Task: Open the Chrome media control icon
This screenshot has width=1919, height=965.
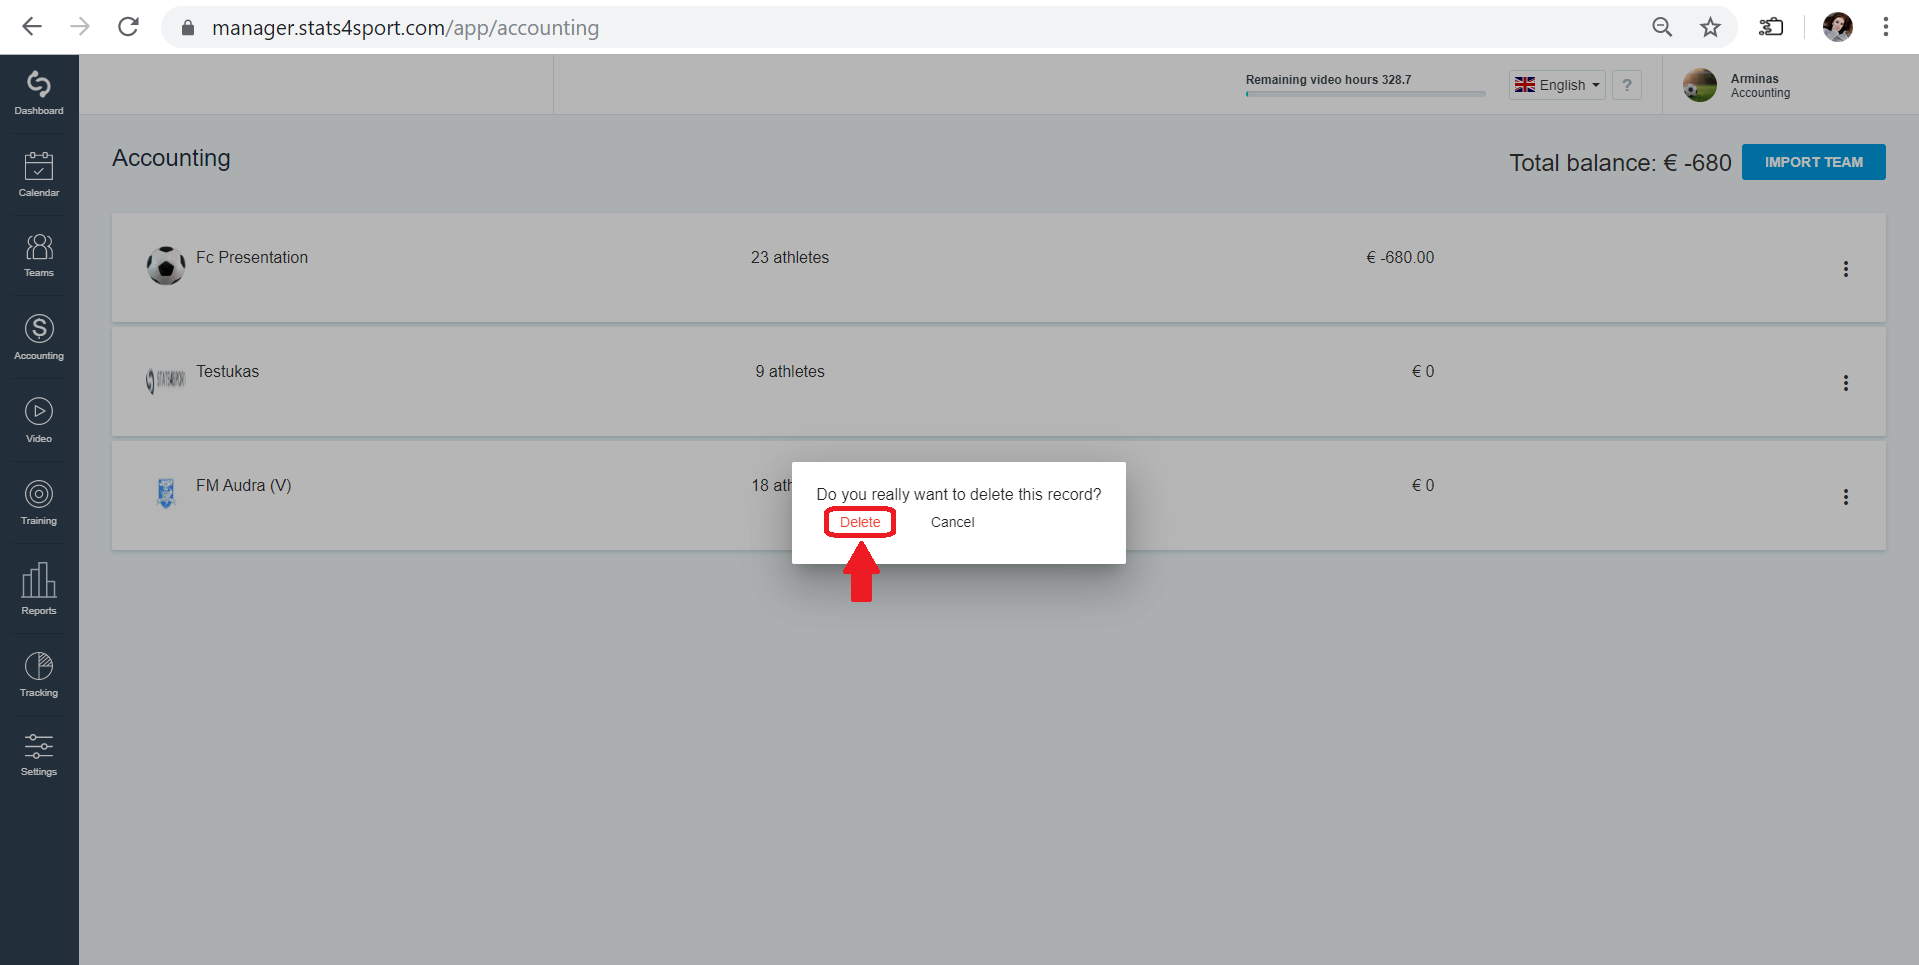Action: [1771, 27]
